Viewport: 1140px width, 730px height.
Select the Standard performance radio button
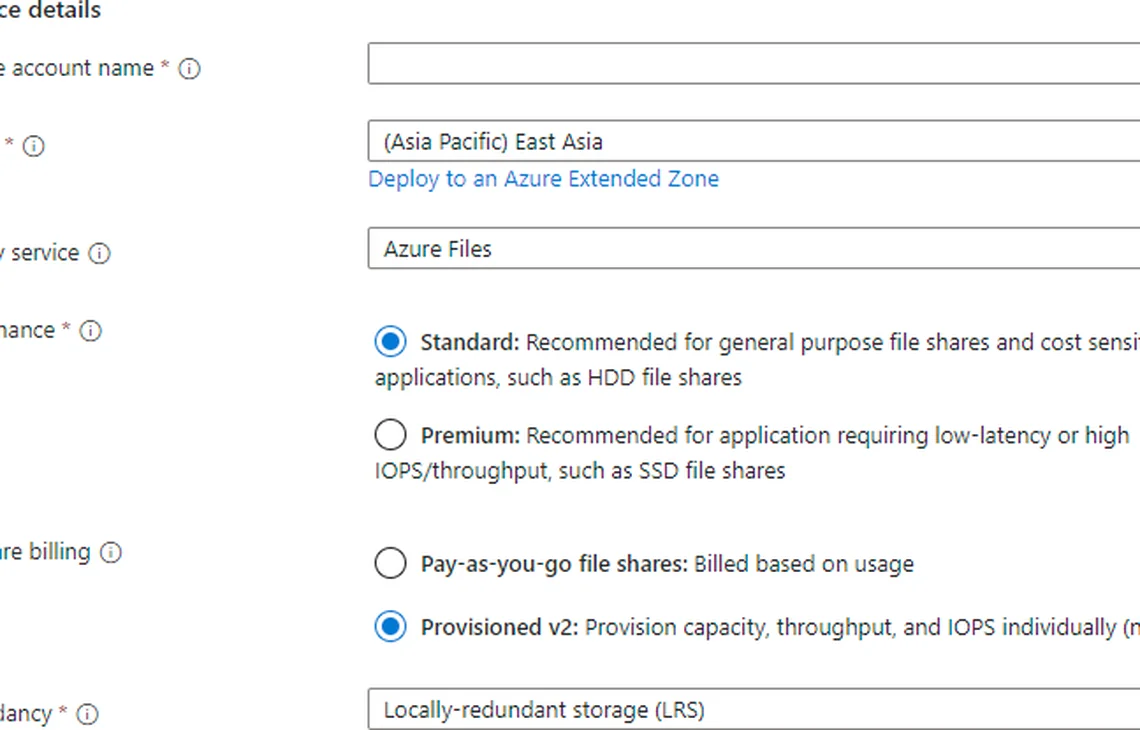390,342
